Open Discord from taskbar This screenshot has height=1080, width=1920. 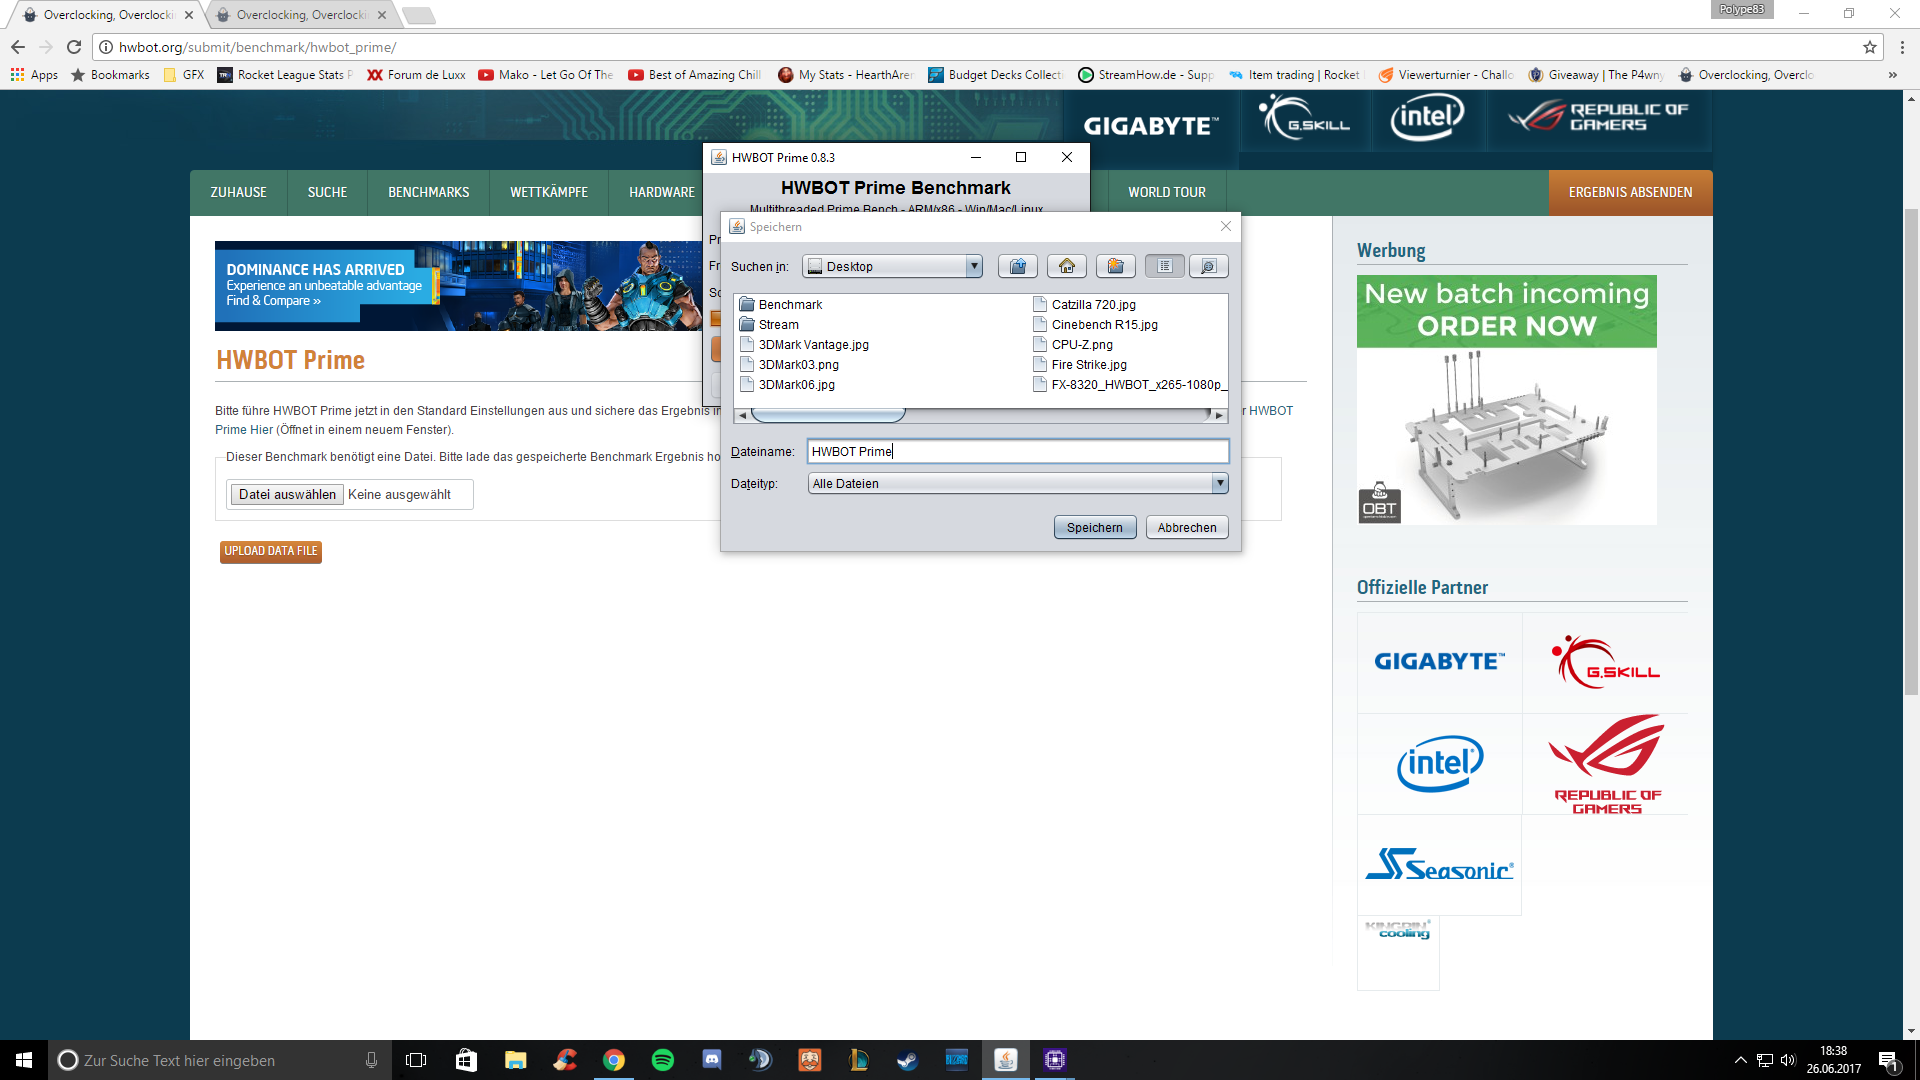pos(711,1060)
